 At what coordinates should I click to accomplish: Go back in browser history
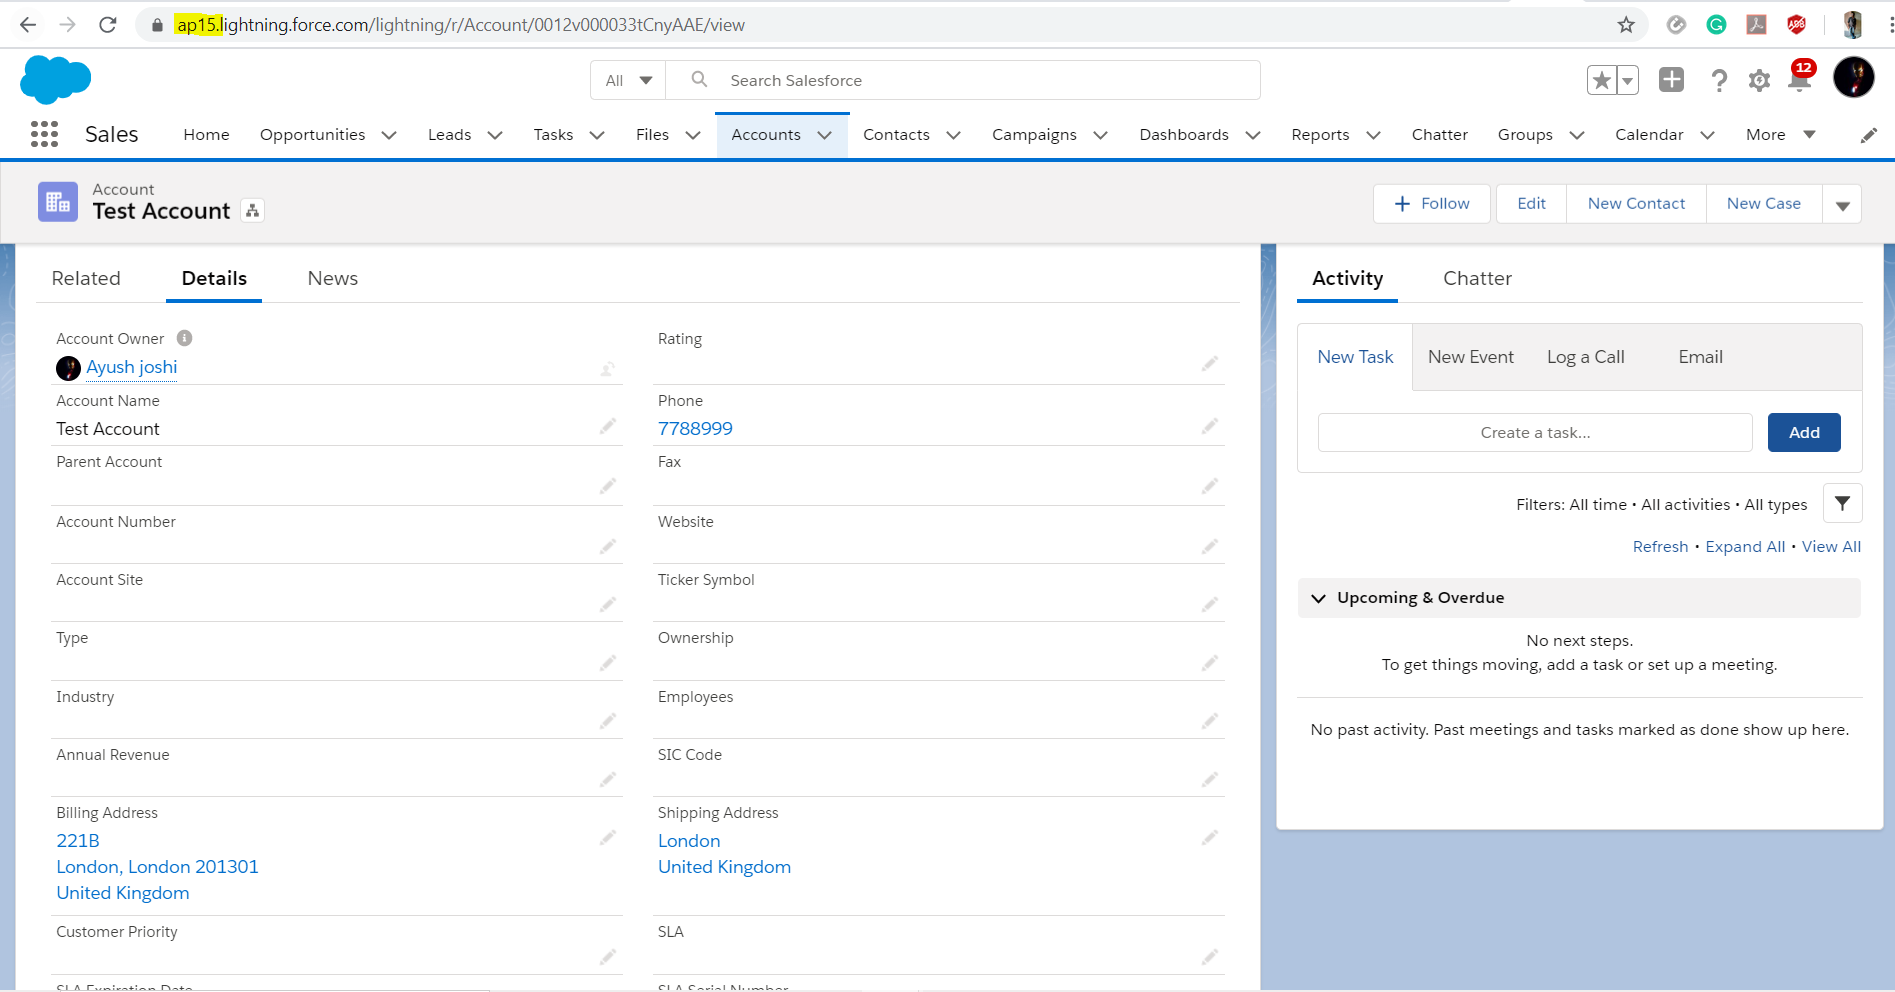point(28,25)
